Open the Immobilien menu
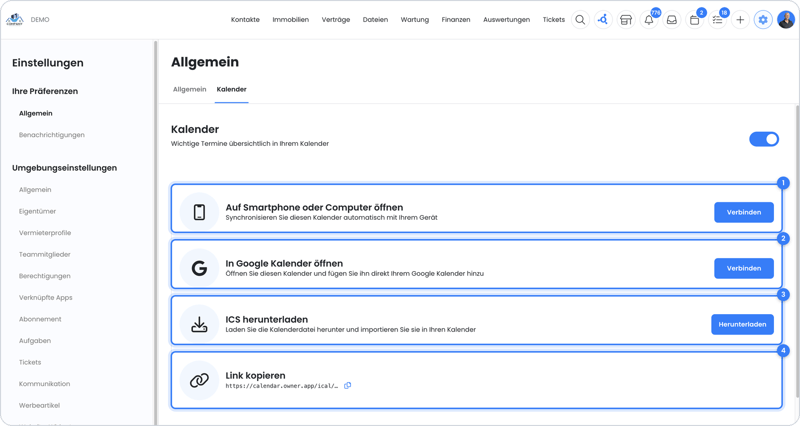 [x=290, y=20]
